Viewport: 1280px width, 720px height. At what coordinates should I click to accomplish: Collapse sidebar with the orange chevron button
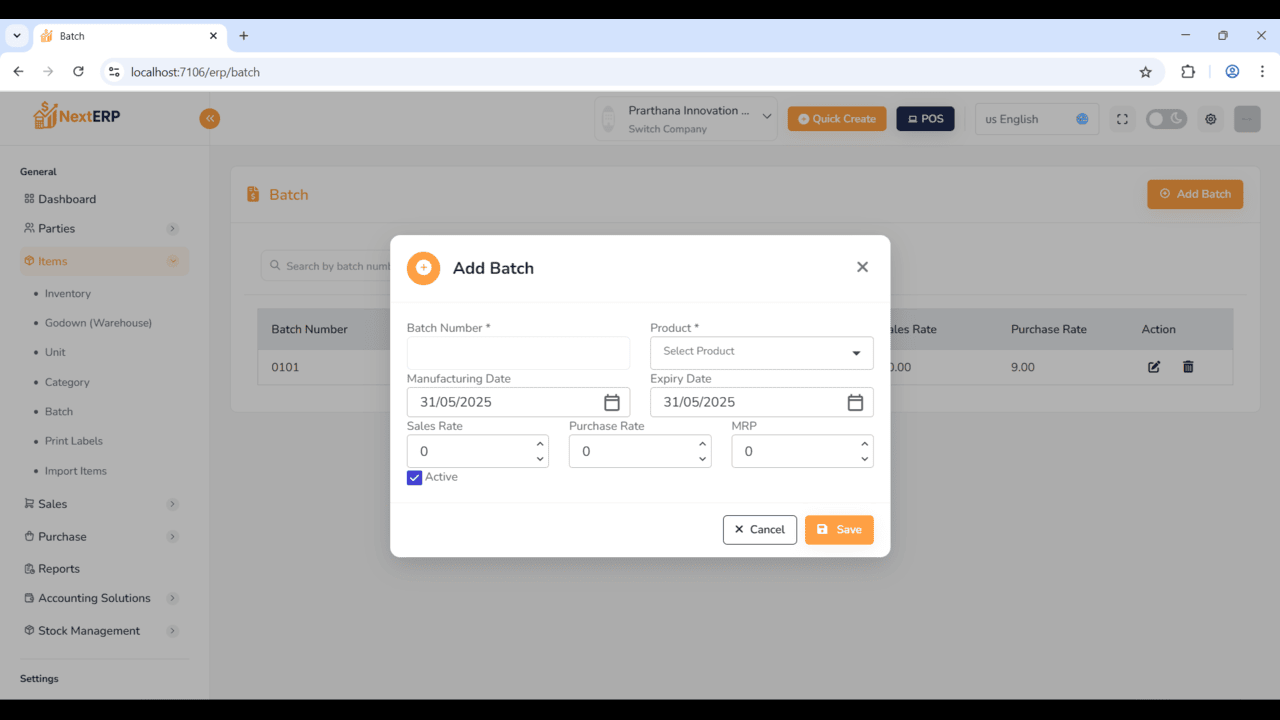tap(209, 118)
